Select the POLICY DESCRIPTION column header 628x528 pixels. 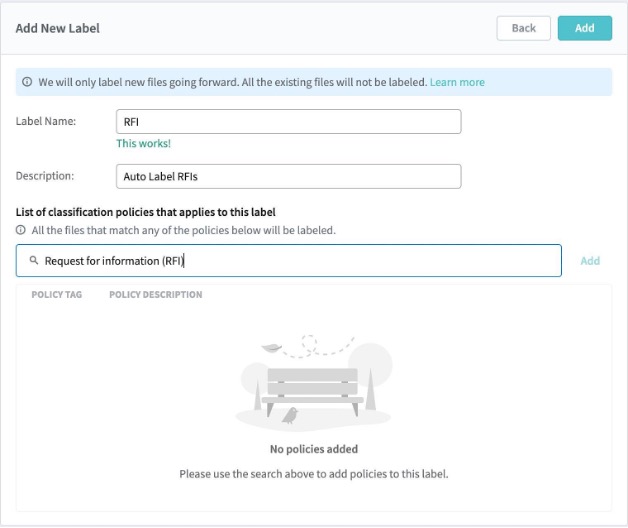tap(155, 295)
